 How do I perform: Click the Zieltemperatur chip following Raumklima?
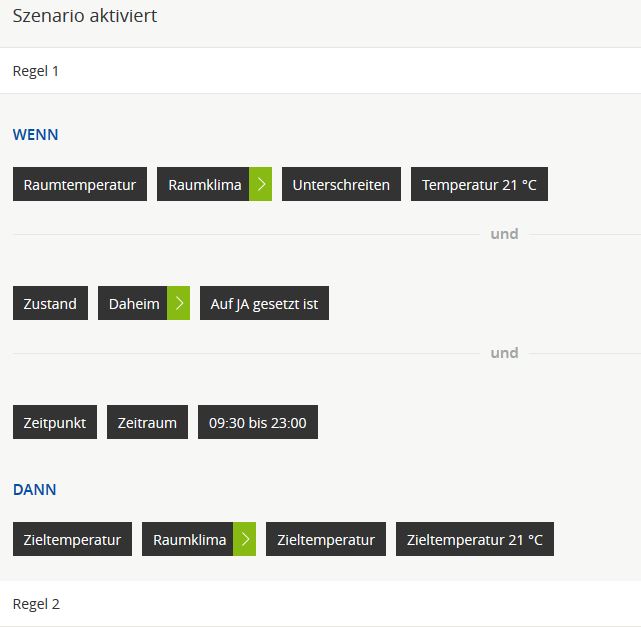(326, 539)
